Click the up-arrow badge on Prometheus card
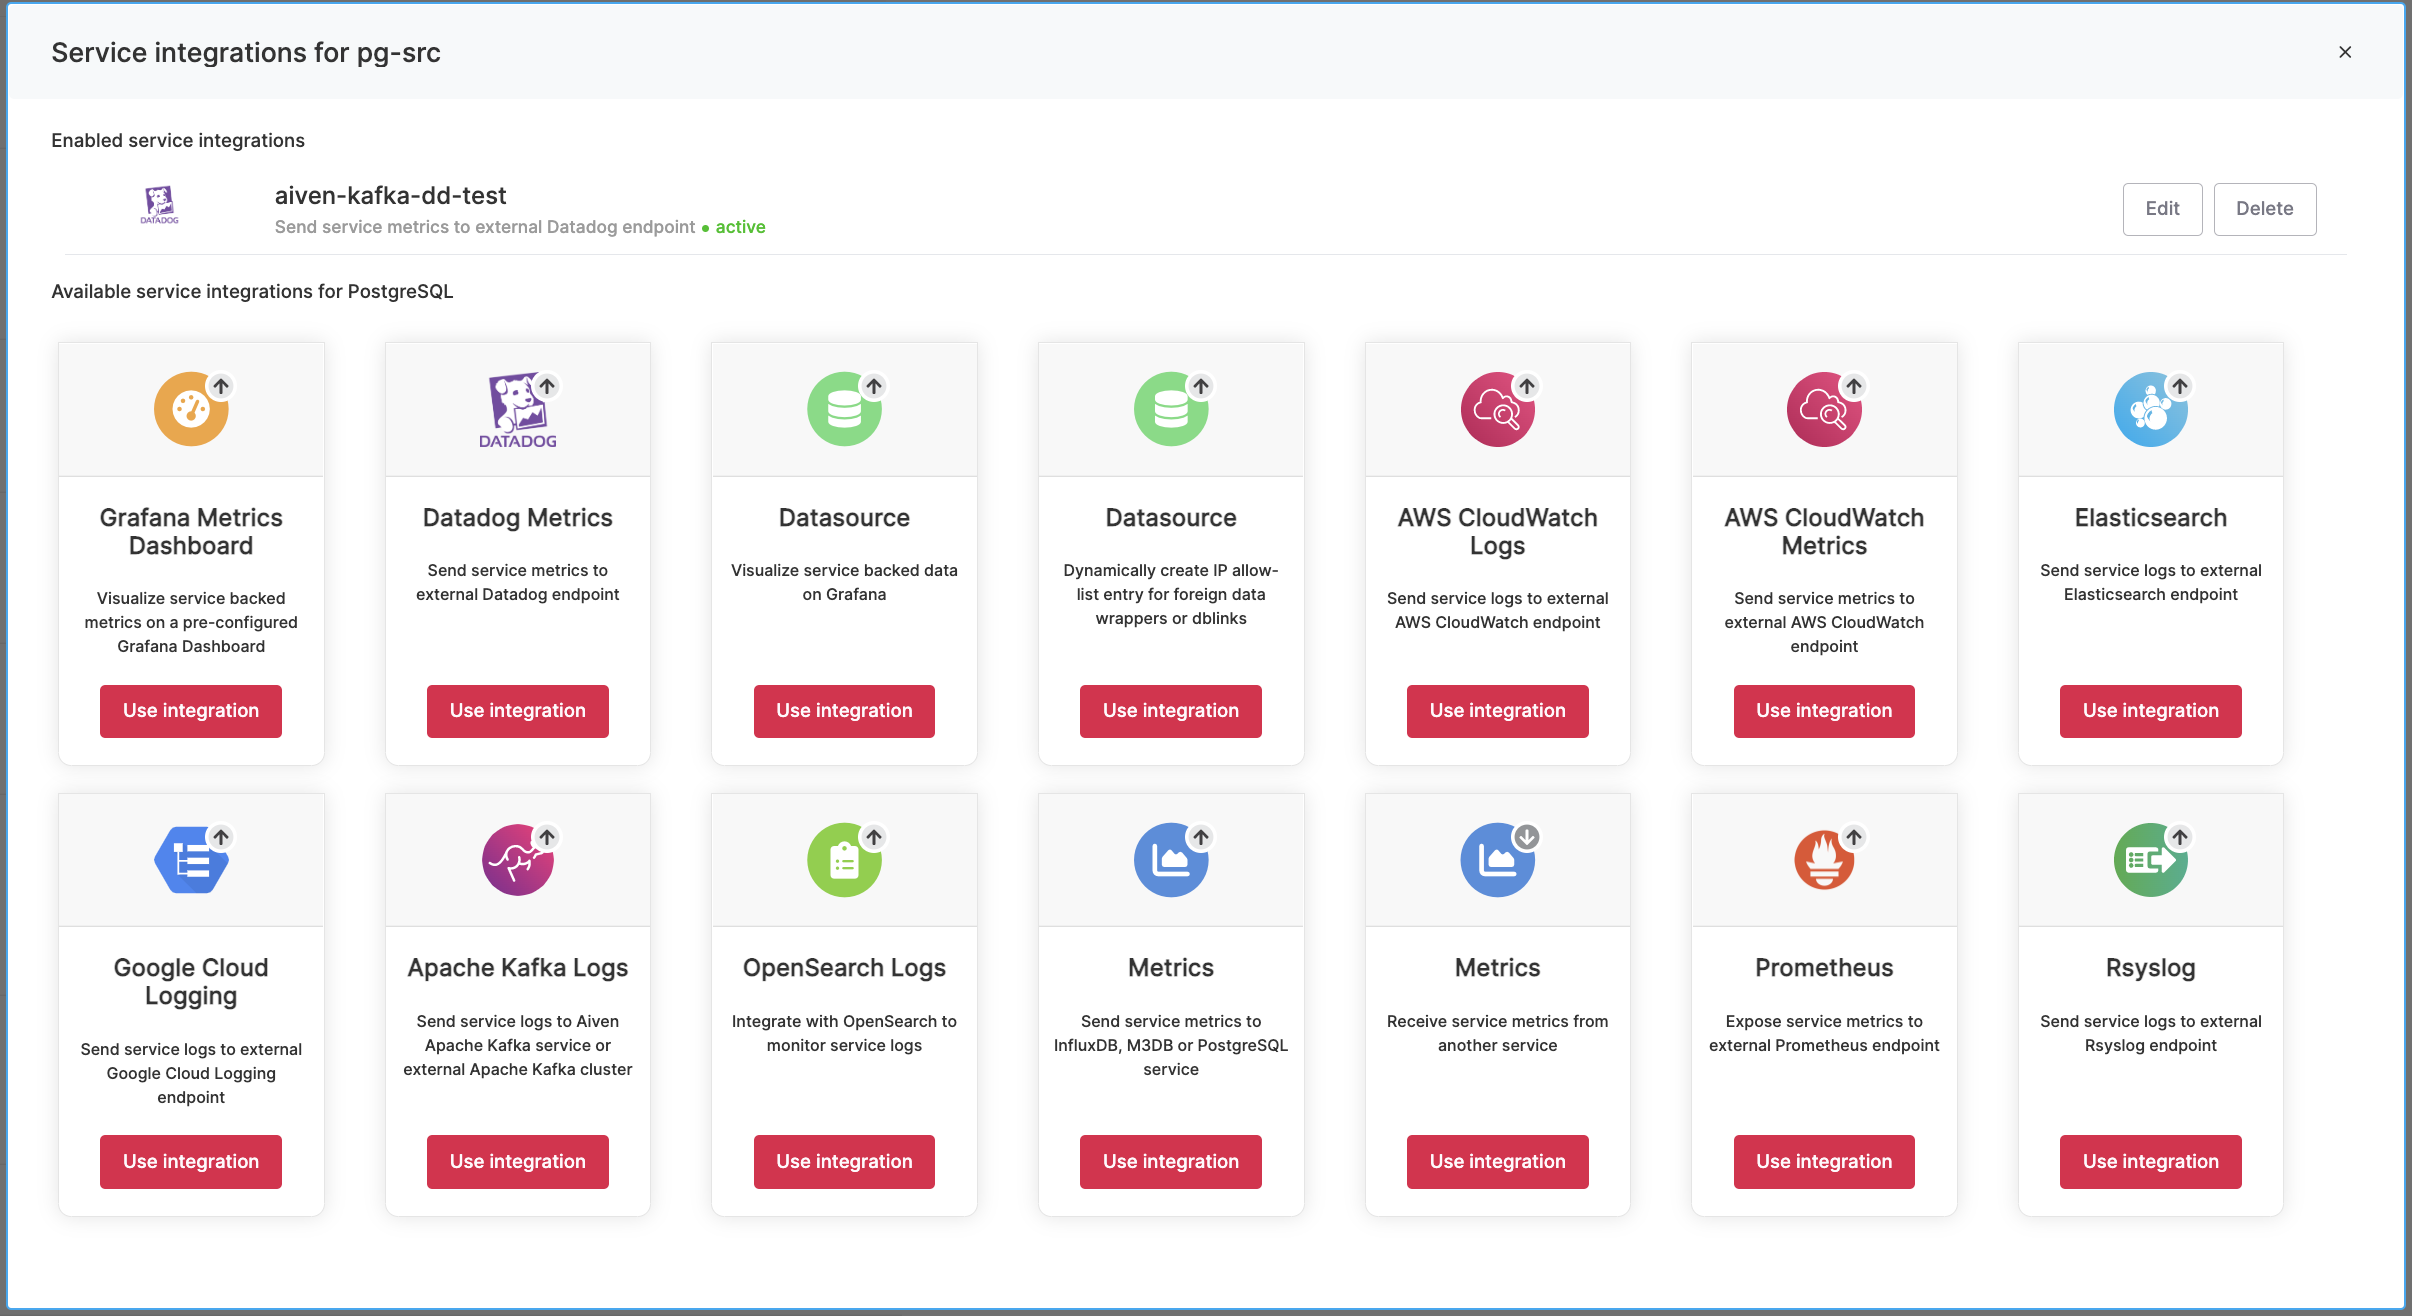Screen dimensions: 2412x1316 pyautogui.click(x=1854, y=837)
